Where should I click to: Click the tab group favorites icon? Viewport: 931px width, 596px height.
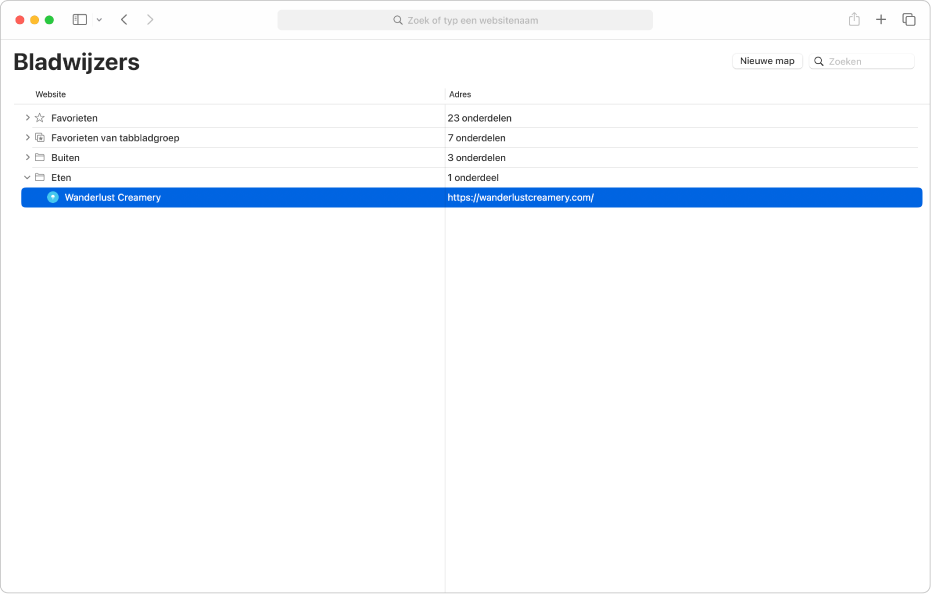(40, 138)
